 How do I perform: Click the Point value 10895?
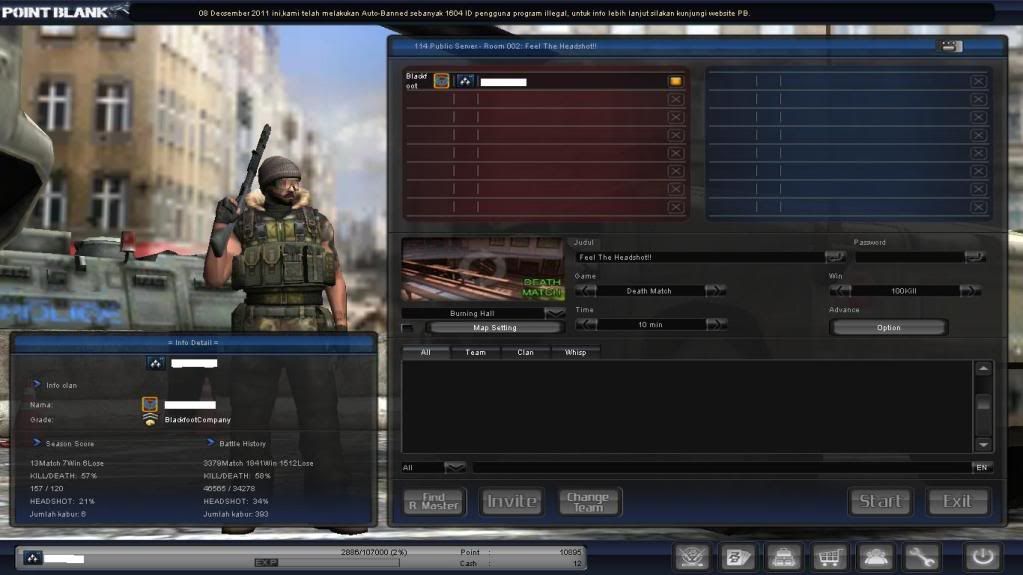[x=570, y=552]
